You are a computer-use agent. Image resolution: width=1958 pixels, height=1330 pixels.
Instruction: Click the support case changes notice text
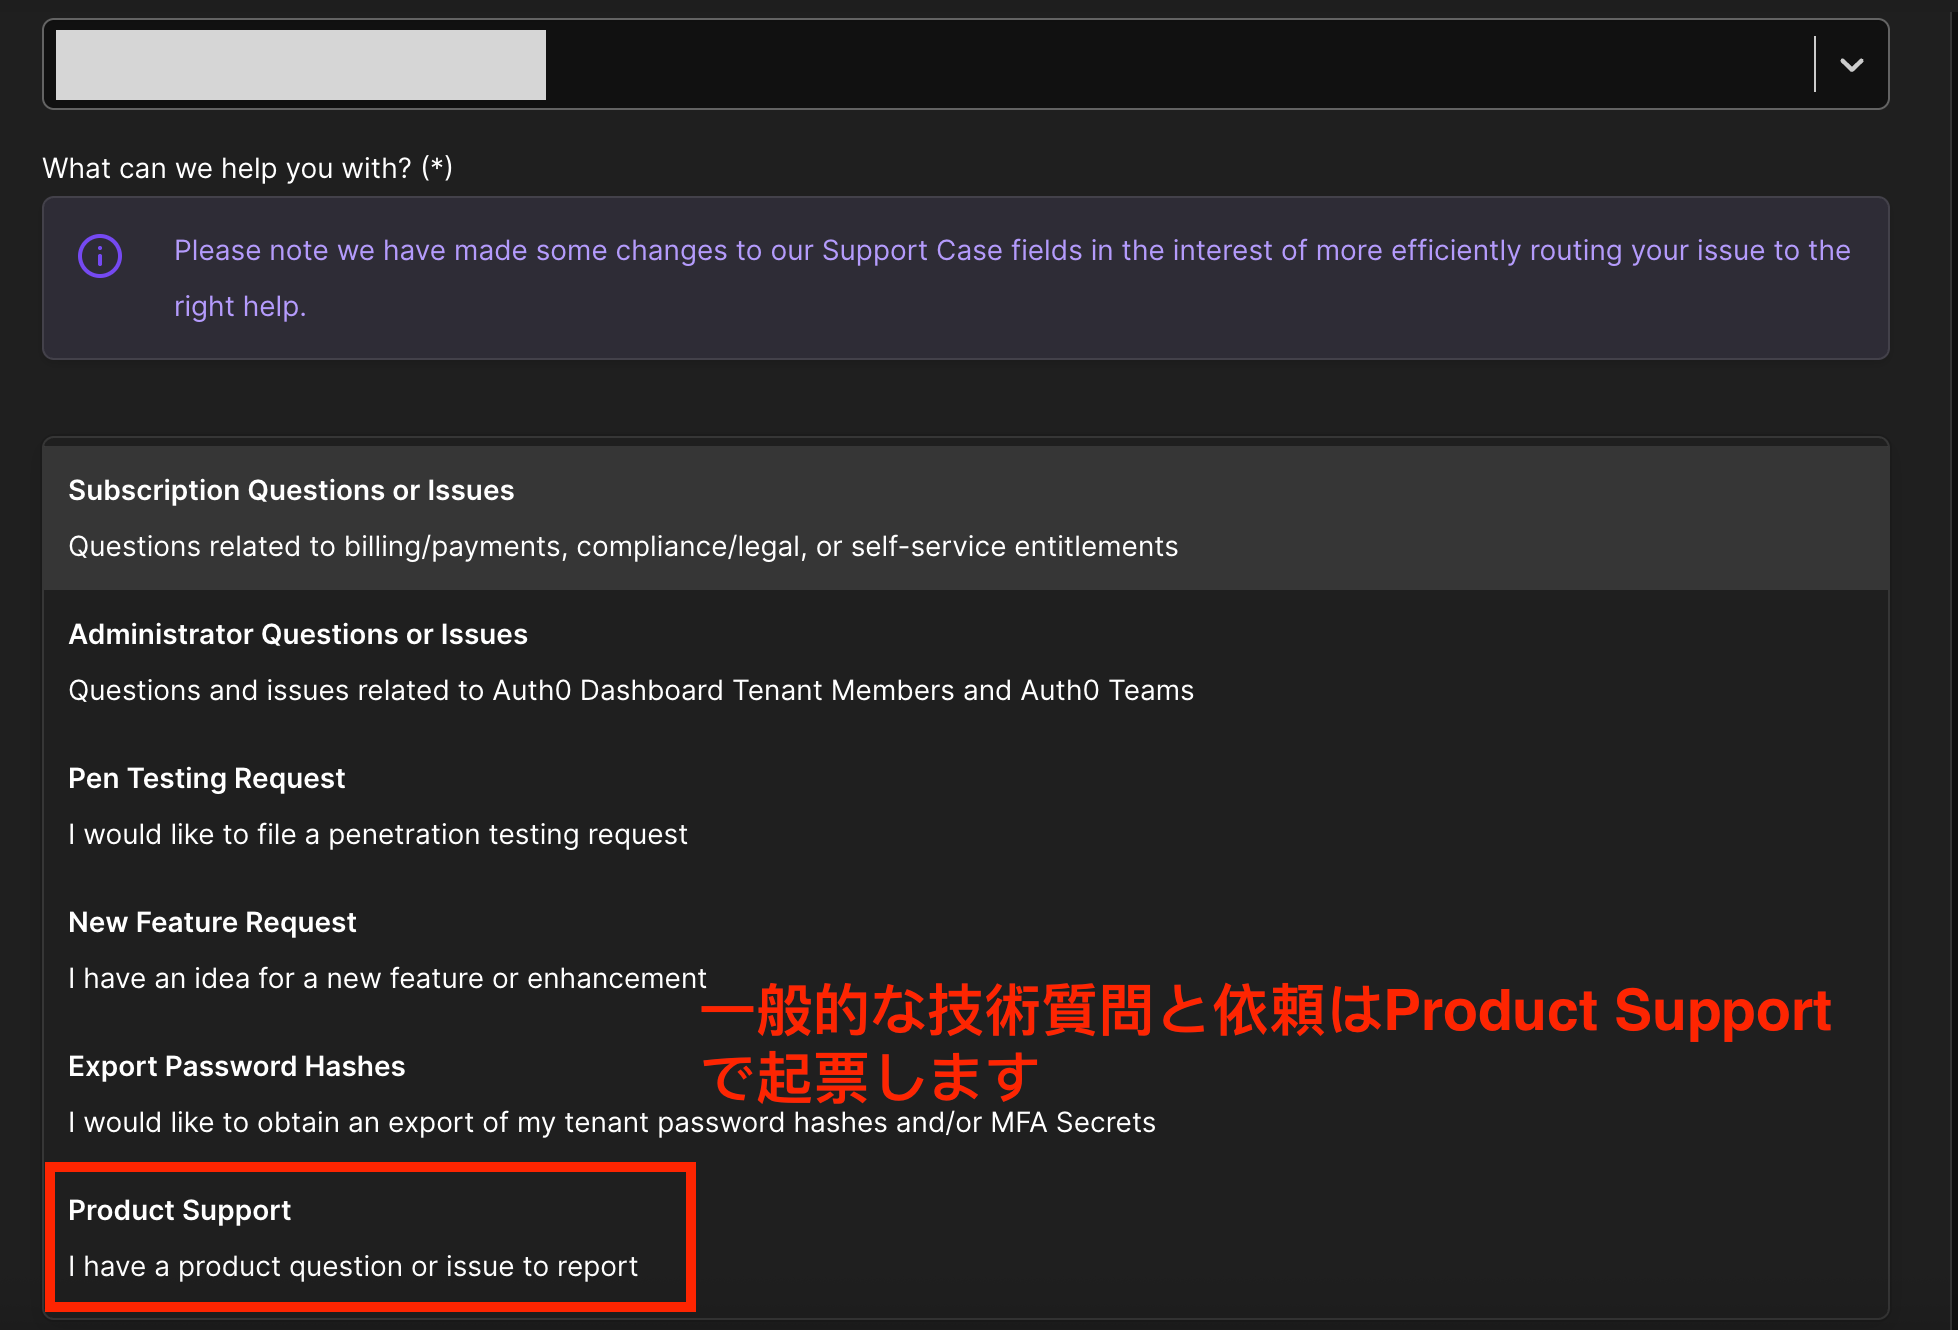click(1011, 250)
